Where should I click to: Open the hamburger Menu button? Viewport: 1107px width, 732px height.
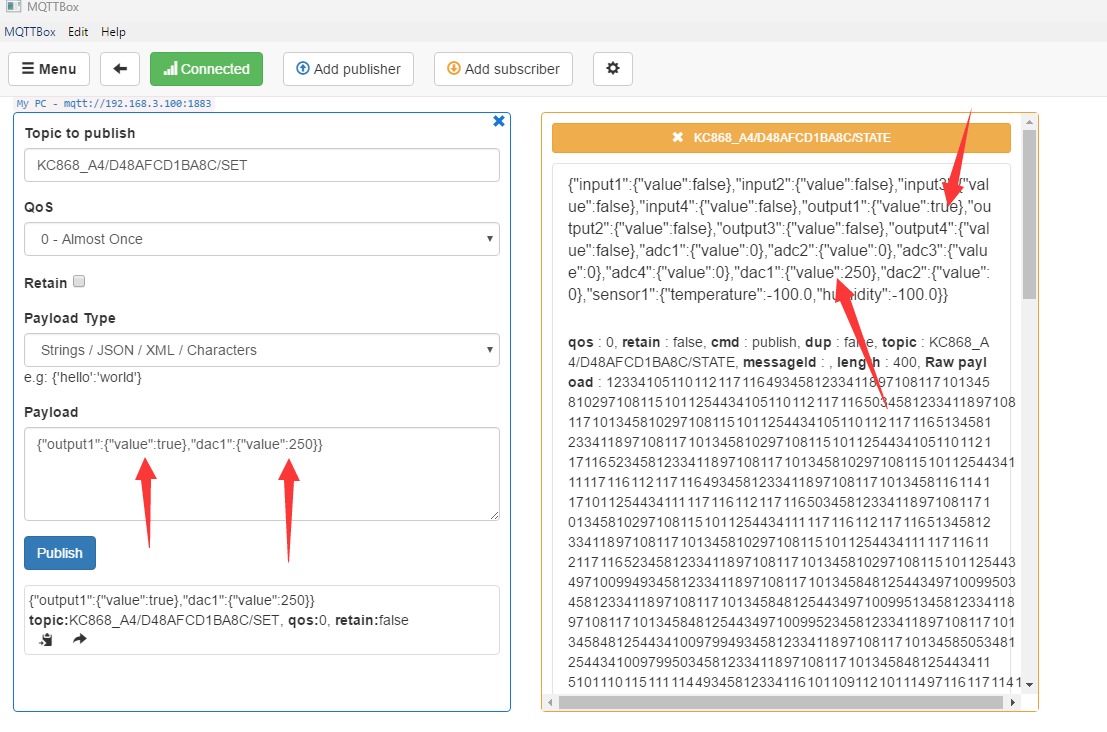tap(49, 69)
